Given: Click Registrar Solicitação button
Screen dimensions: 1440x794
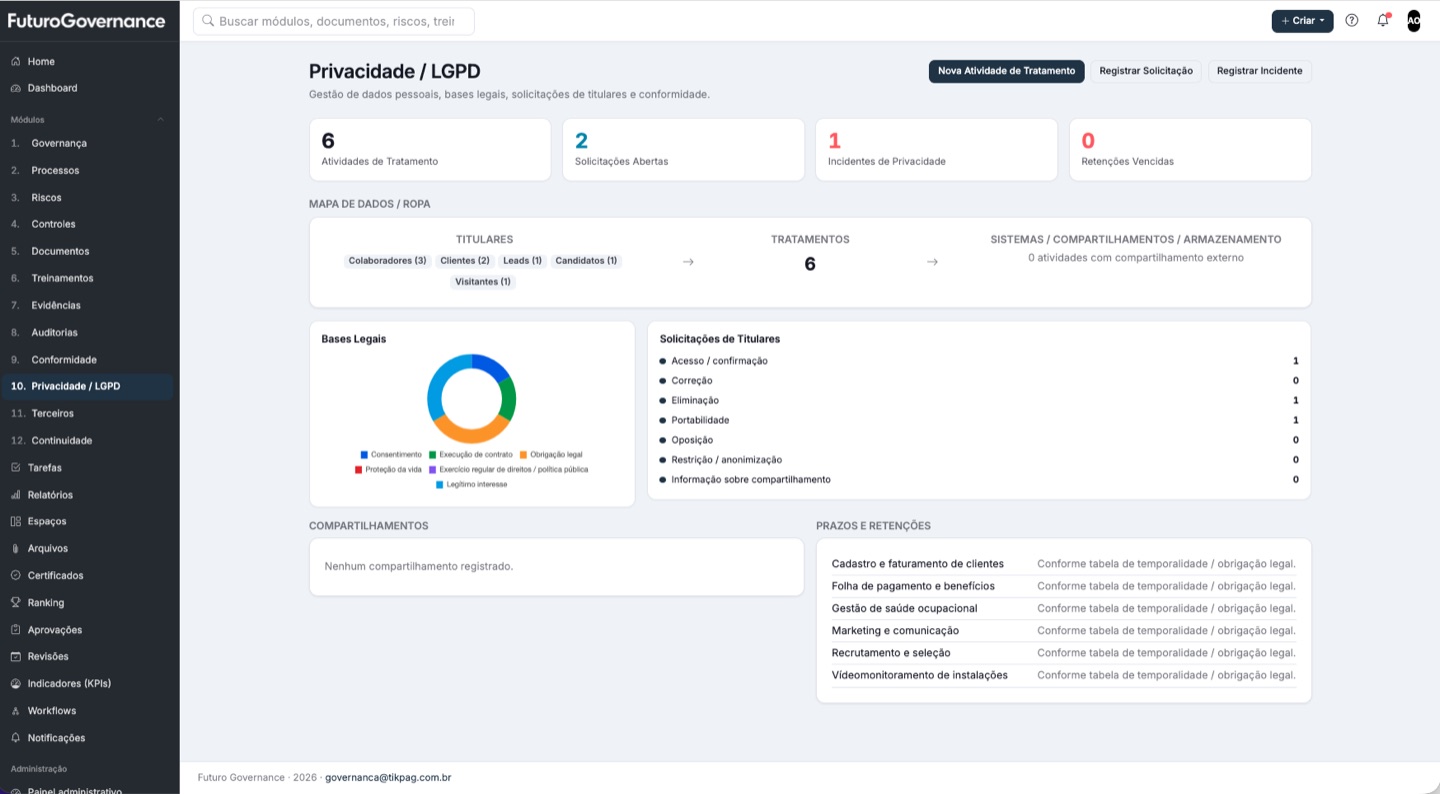Looking at the screenshot, I should pos(1146,71).
